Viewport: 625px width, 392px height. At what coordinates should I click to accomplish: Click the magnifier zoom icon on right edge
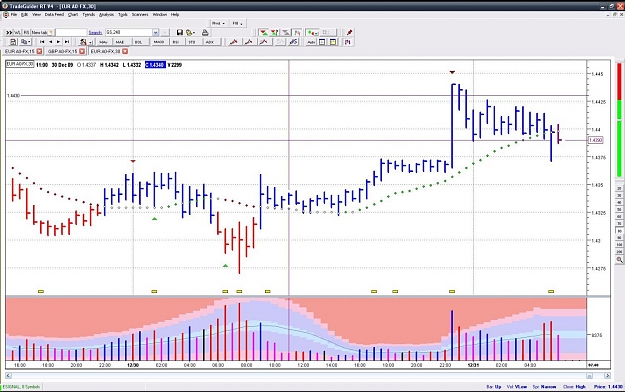click(619, 260)
